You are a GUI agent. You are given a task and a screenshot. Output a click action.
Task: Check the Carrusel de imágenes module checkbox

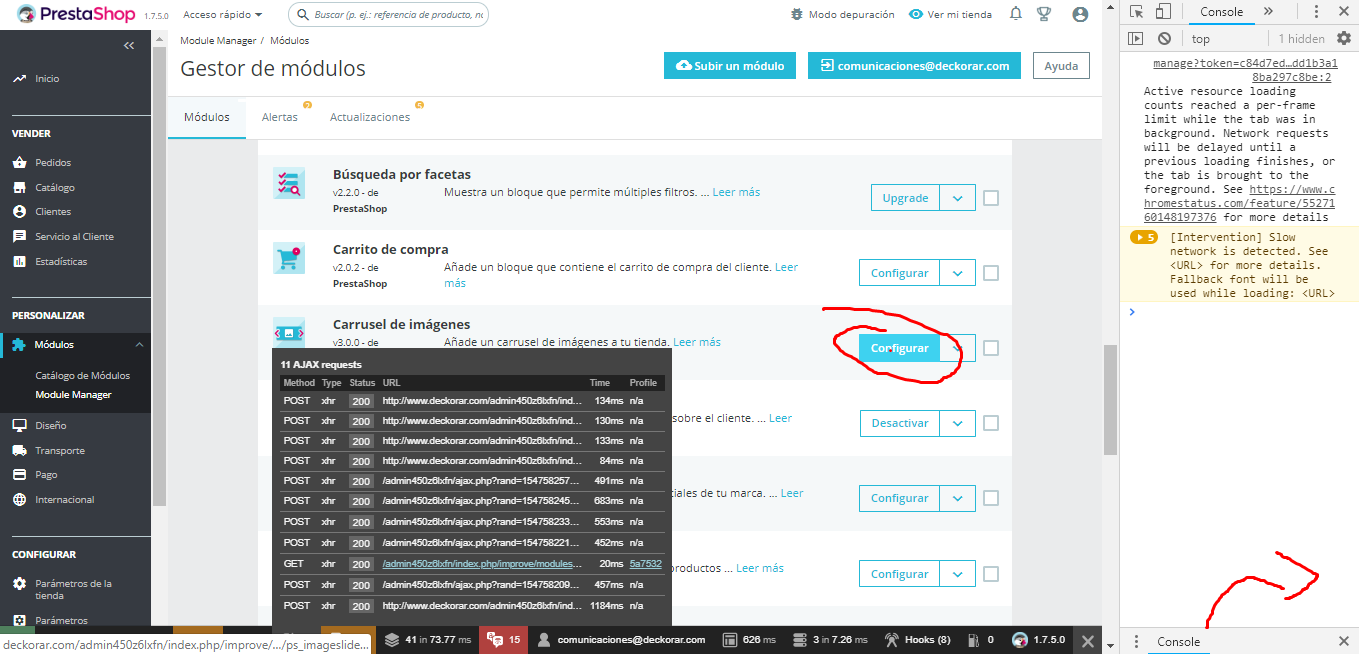click(991, 348)
